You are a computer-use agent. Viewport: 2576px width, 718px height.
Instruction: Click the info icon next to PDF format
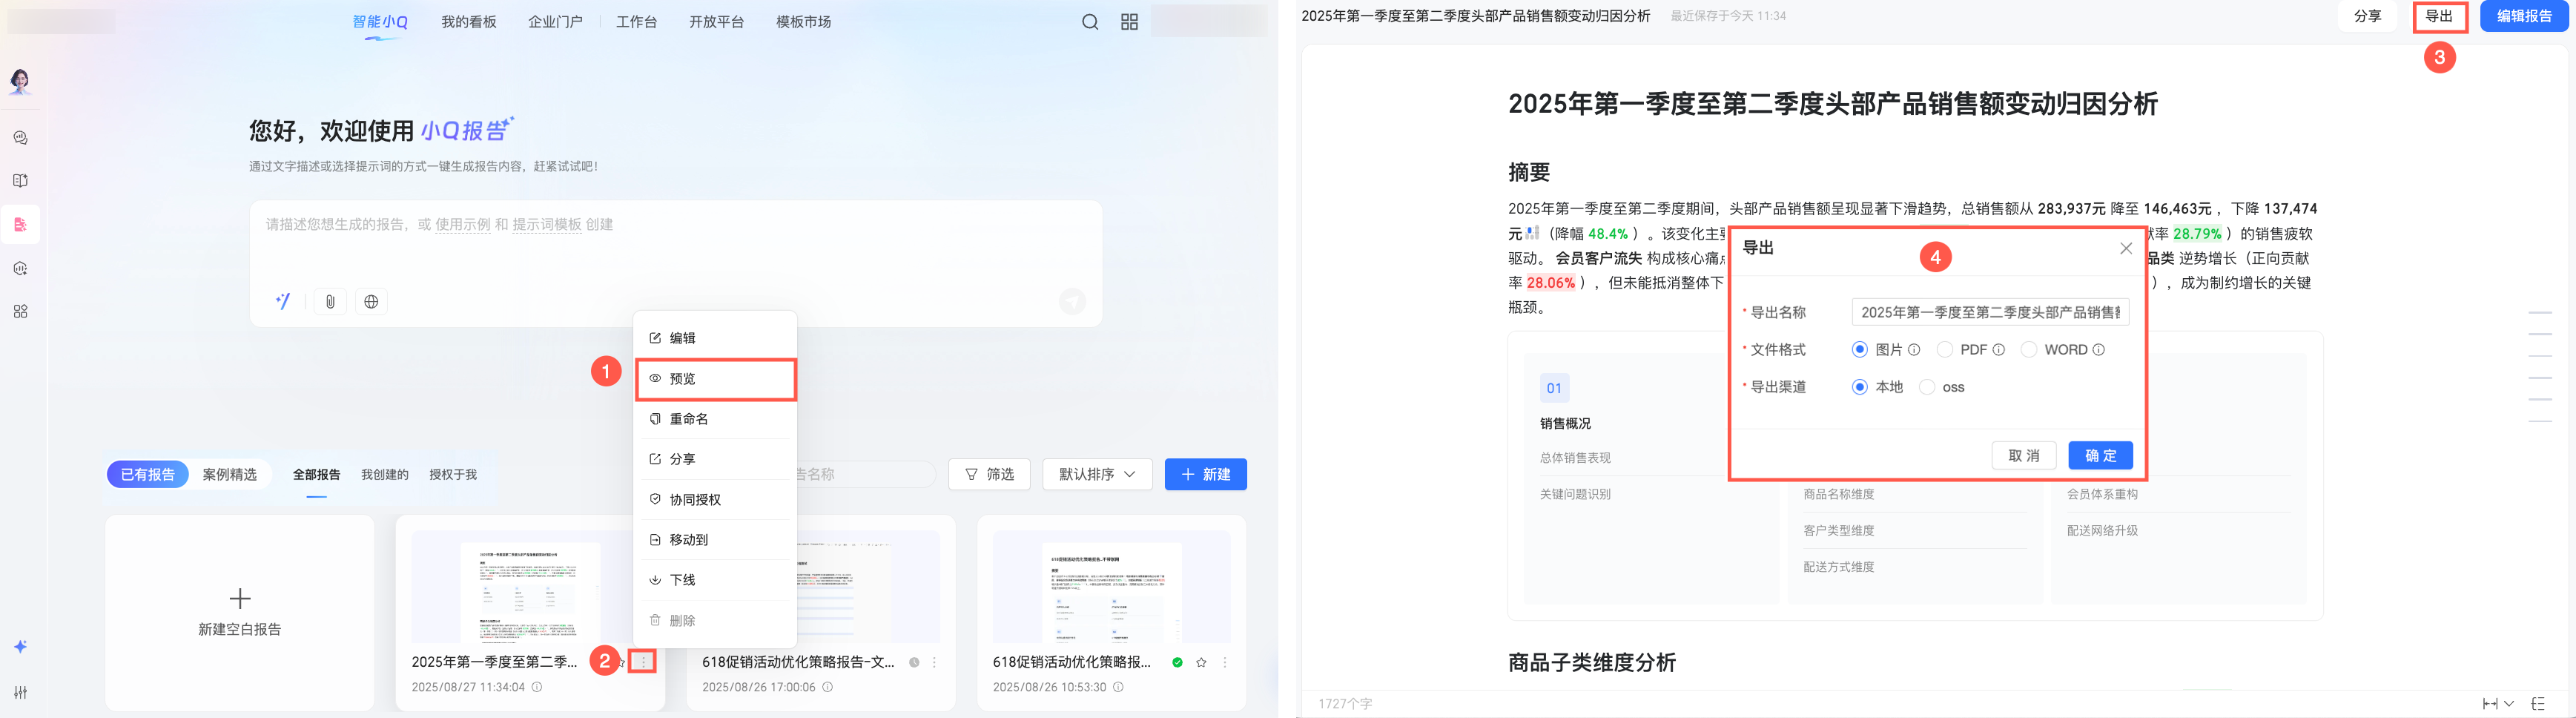pos(1999,350)
